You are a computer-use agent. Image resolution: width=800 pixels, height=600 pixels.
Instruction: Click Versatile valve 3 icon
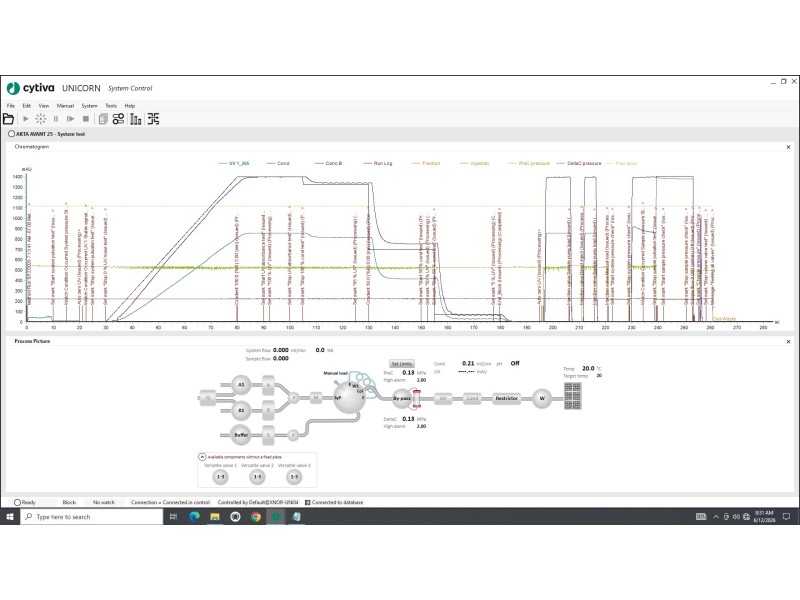(294, 477)
